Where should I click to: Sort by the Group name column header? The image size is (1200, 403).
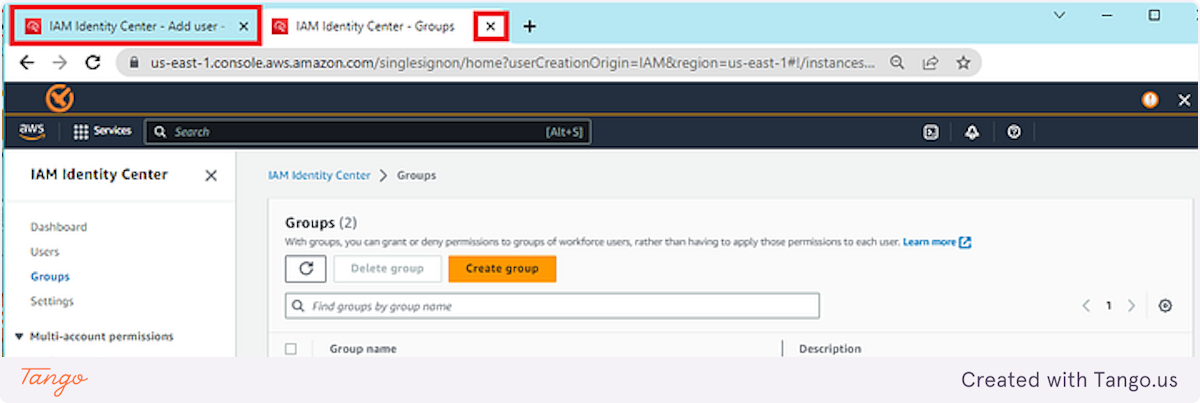coord(363,349)
